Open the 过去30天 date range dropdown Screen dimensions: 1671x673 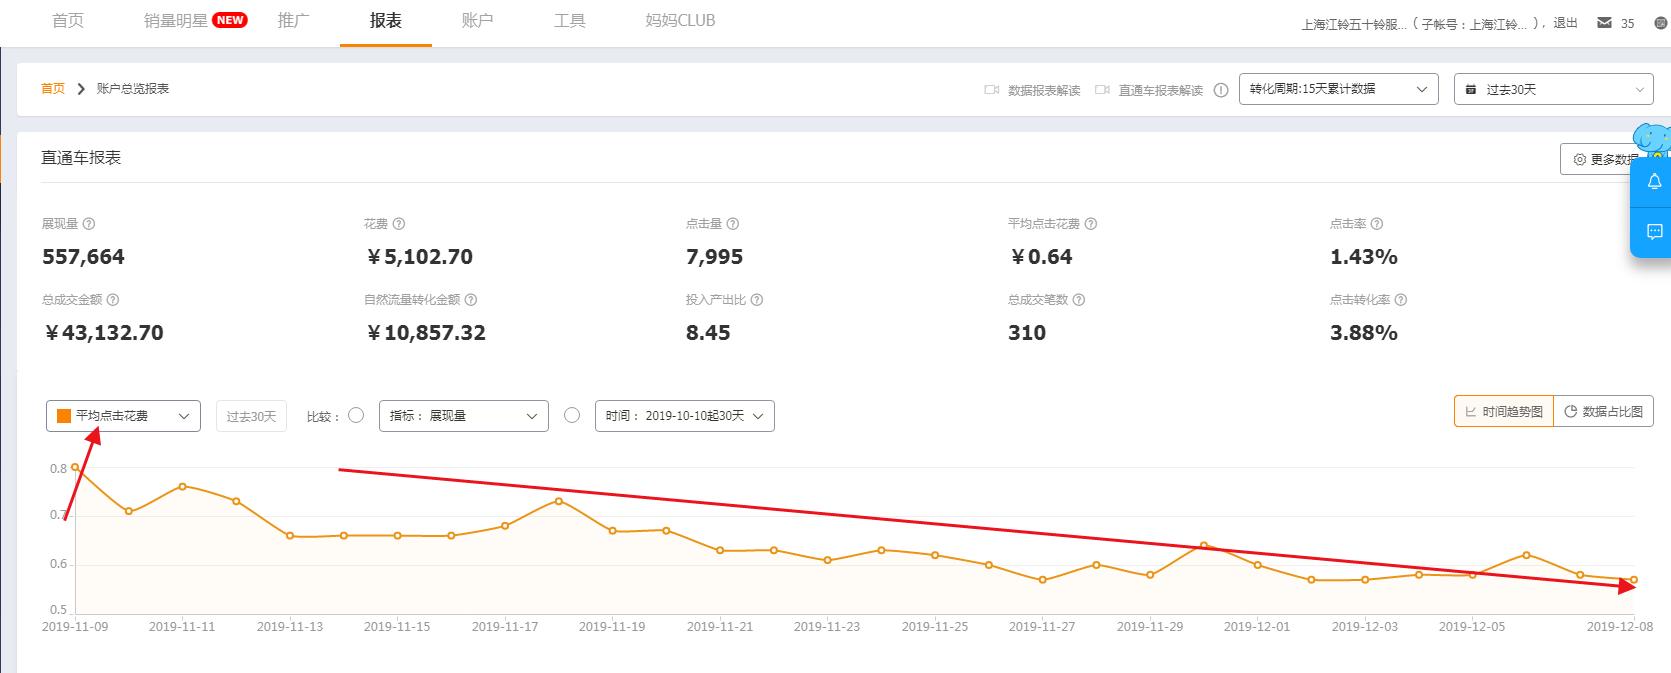coord(1553,89)
